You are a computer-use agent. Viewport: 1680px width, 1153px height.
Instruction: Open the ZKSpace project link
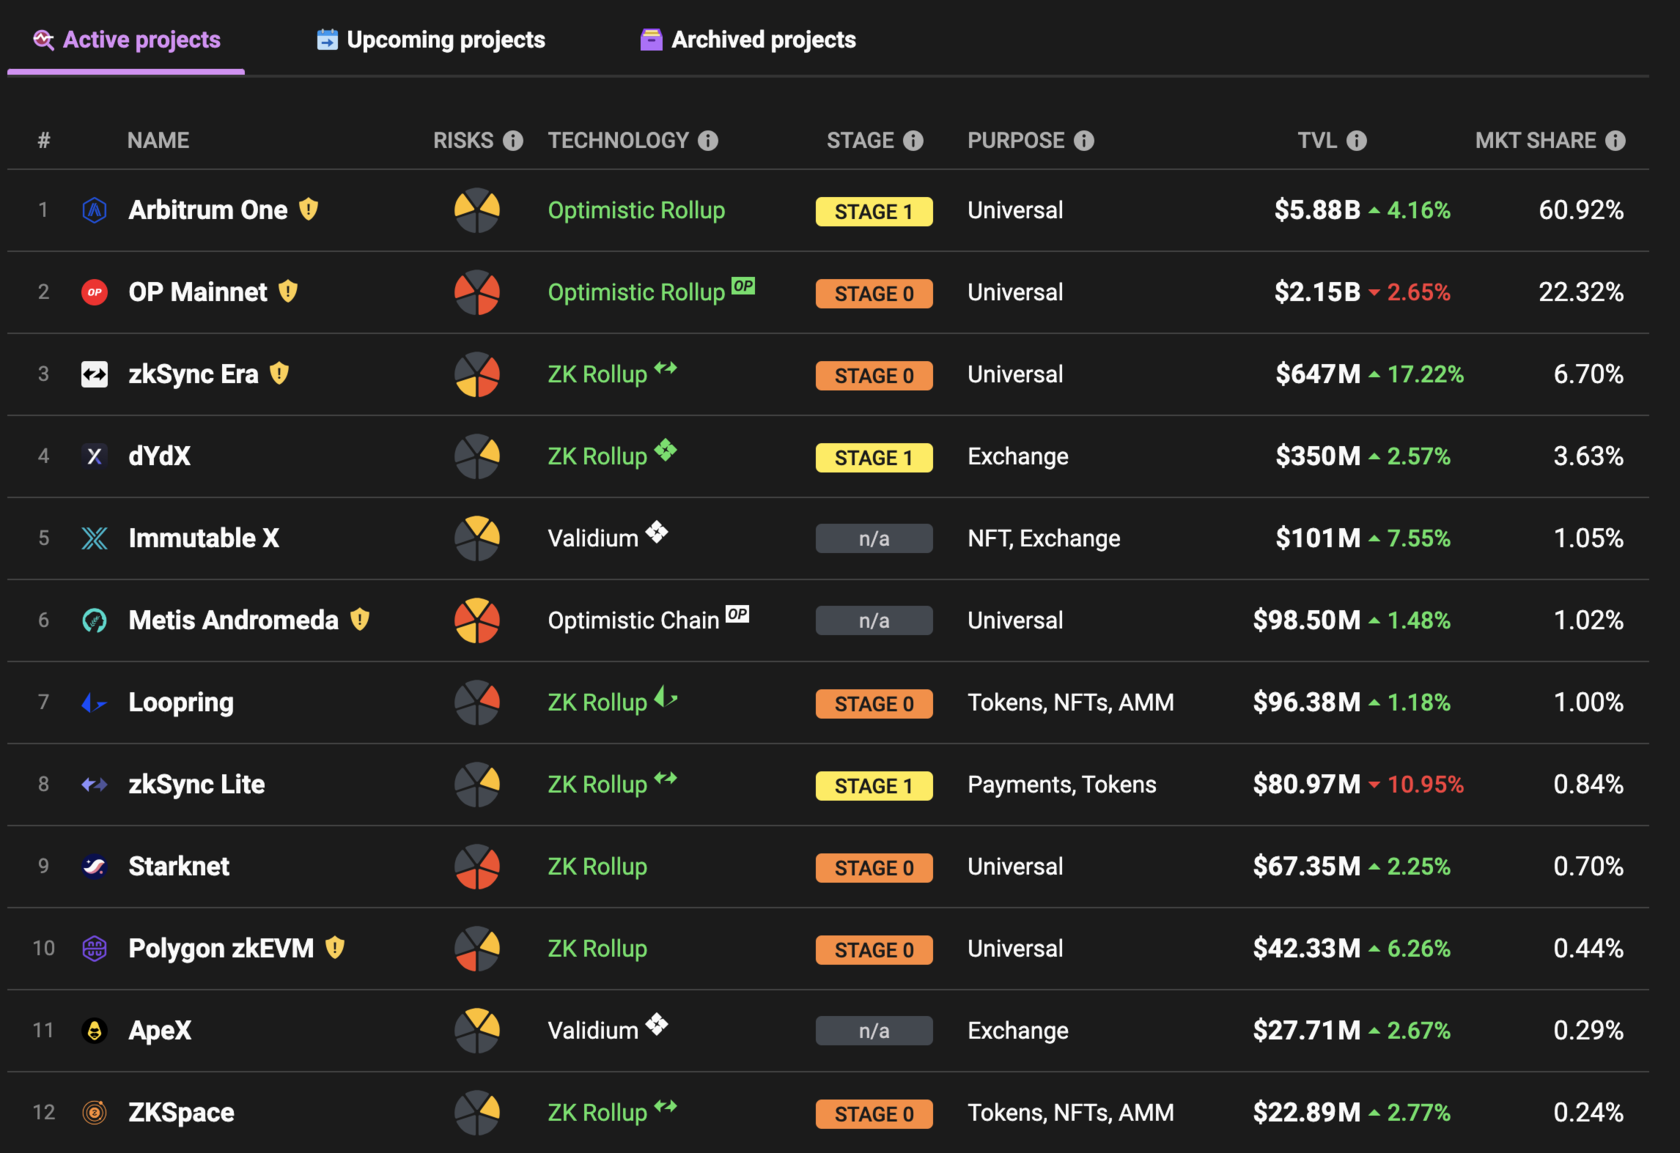pos(181,1112)
